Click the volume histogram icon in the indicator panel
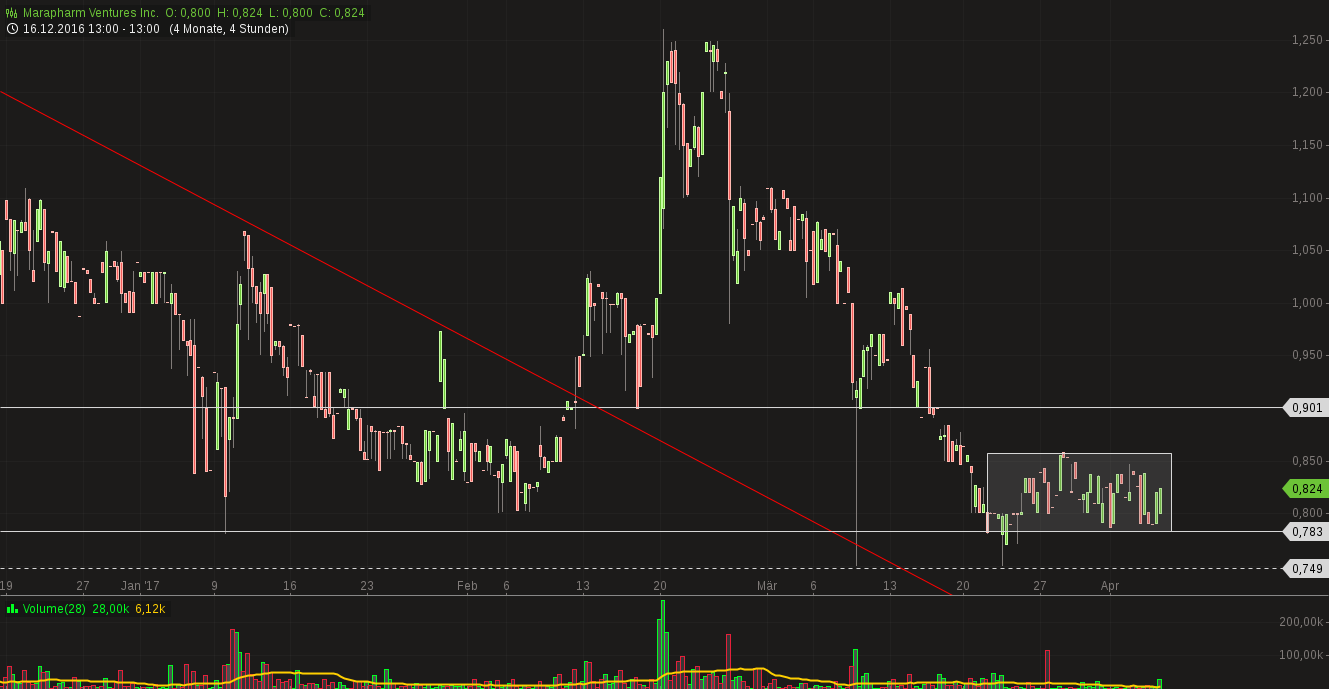The width and height of the screenshot is (1329, 689). [12, 609]
